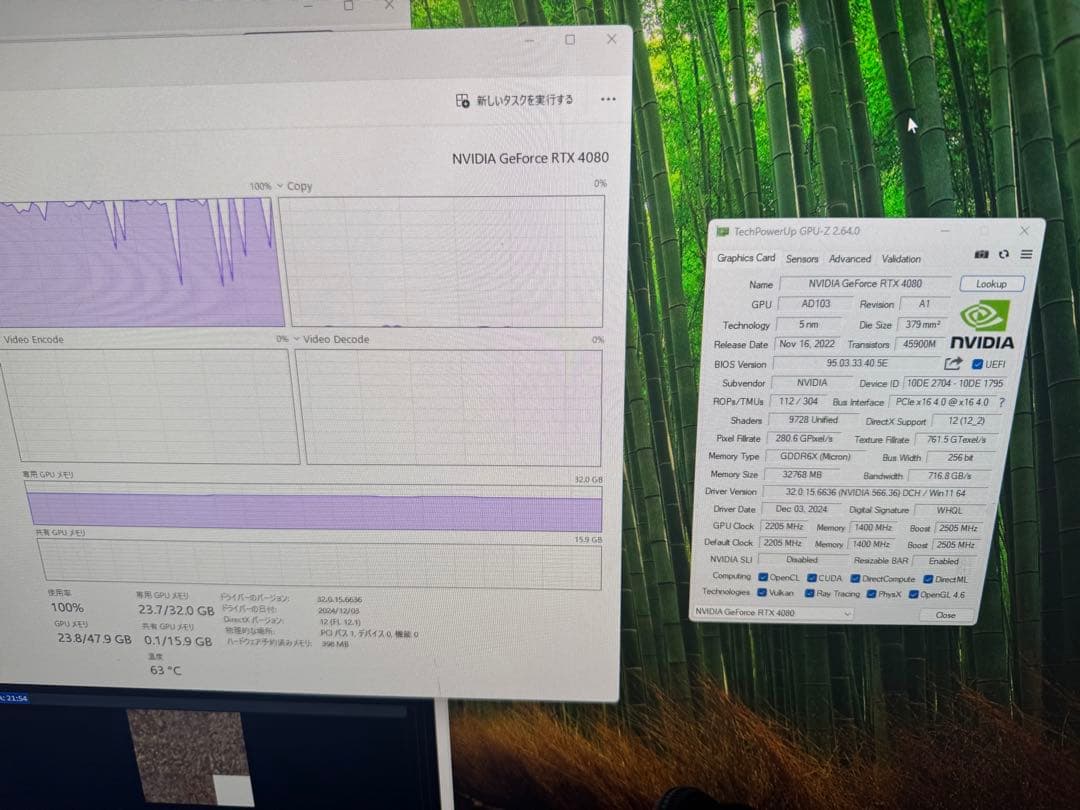Click the BIOS export share icon
Viewport: 1080px width, 810px height.
click(x=953, y=364)
